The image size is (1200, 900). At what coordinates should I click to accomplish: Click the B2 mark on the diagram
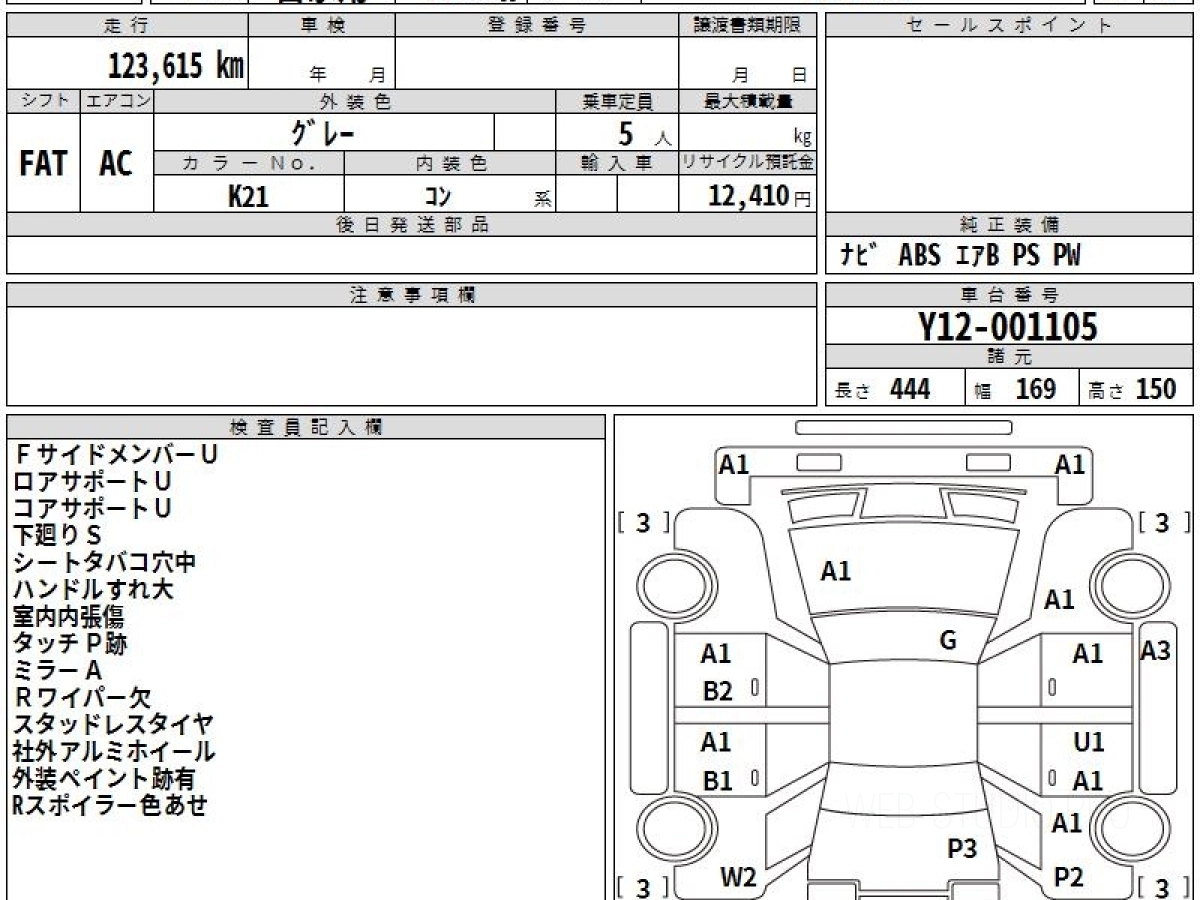tap(717, 691)
